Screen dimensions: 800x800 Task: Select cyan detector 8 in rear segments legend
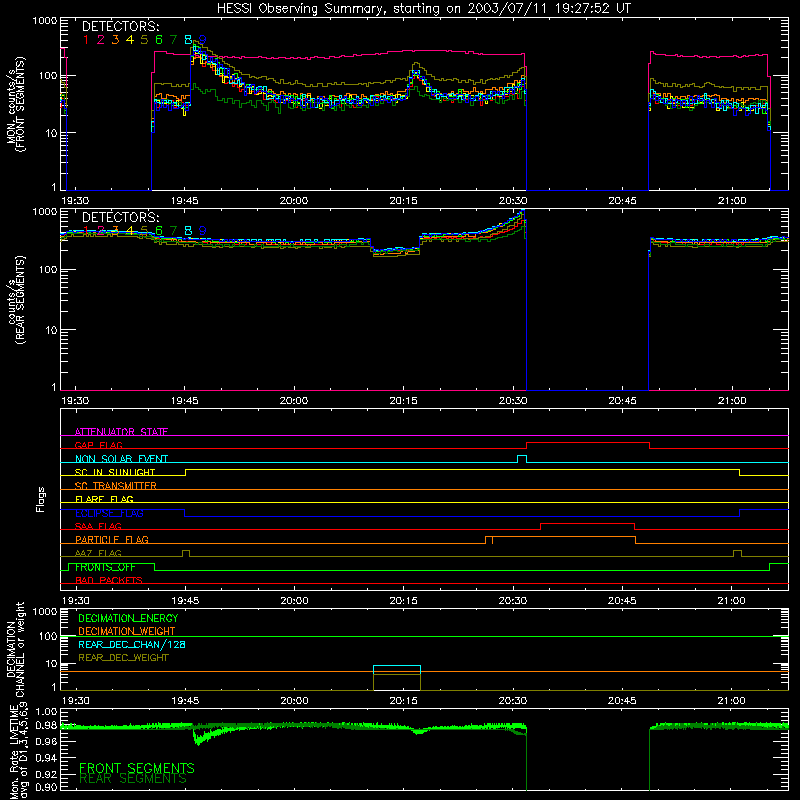tap(188, 231)
